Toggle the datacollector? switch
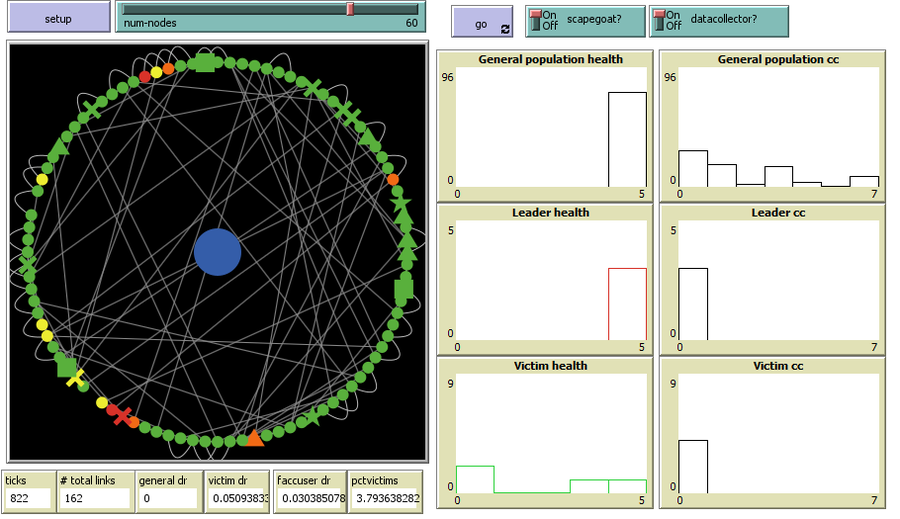900x519 pixels. (x=660, y=20)
